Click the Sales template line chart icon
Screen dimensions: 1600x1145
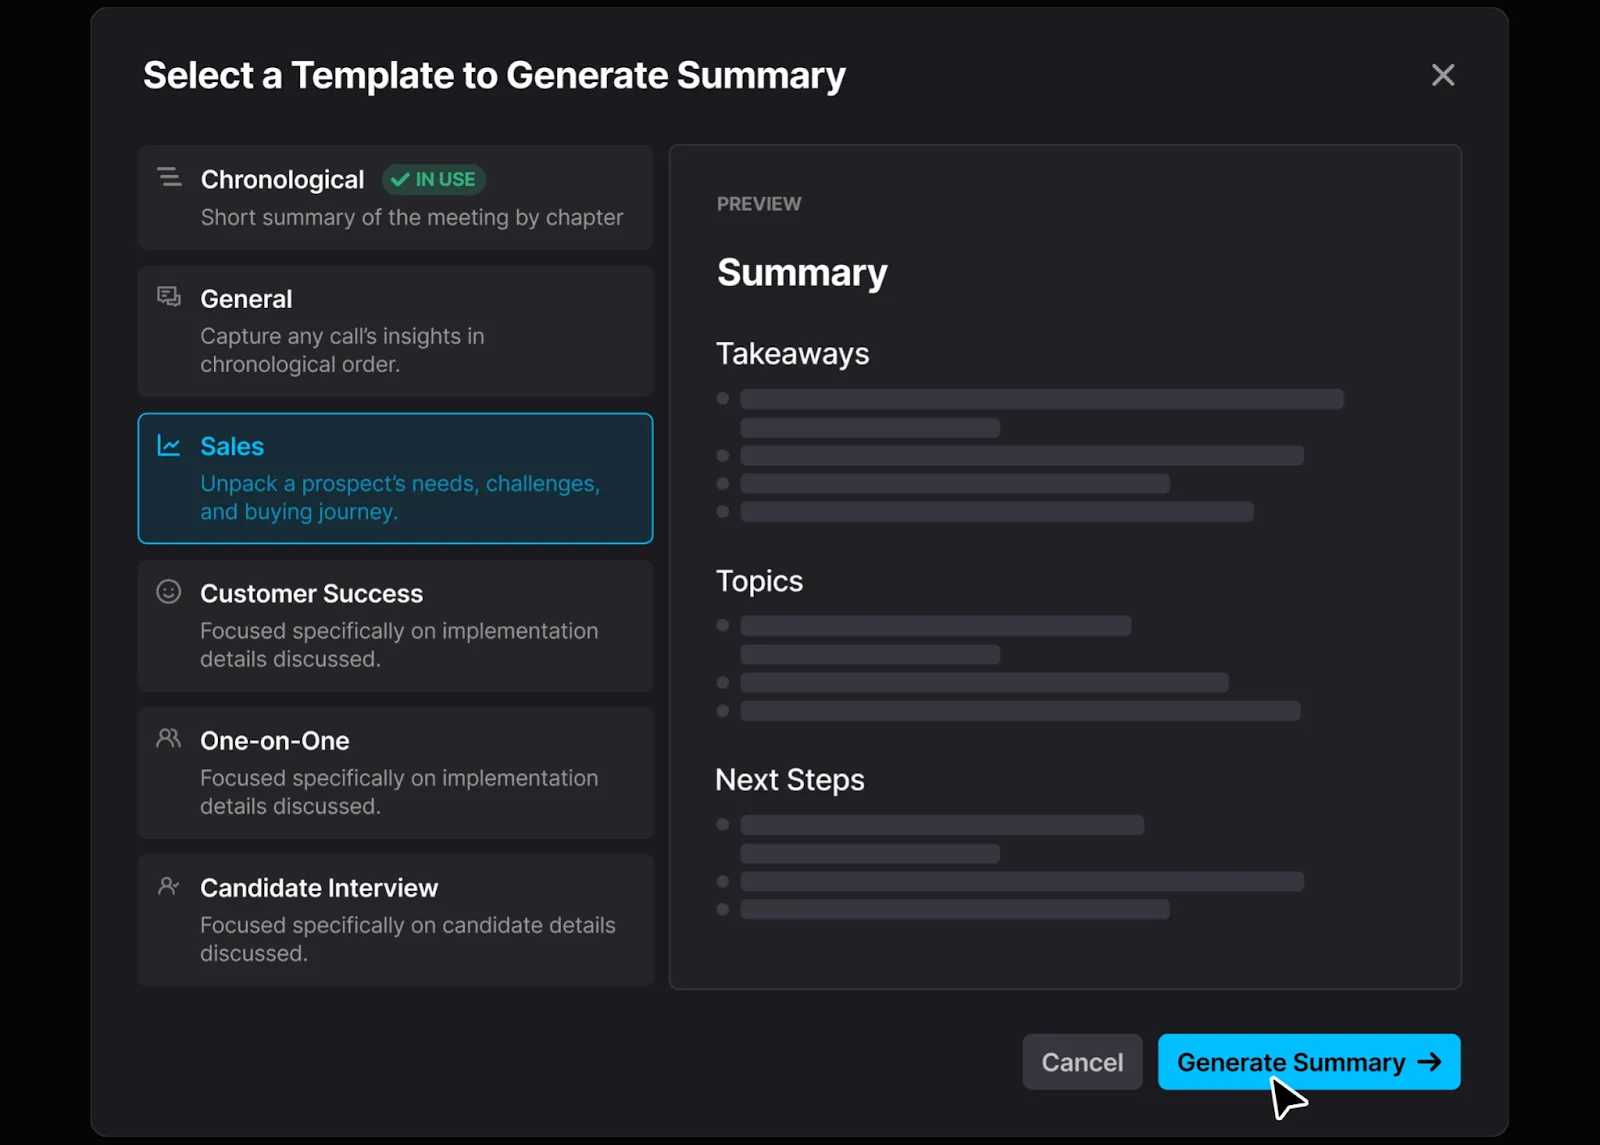coord(170,445)
